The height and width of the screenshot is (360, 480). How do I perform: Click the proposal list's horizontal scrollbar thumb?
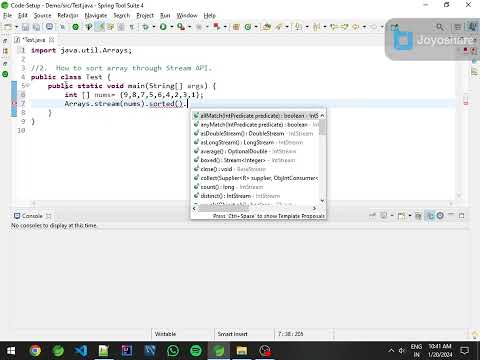click(224, 208)
